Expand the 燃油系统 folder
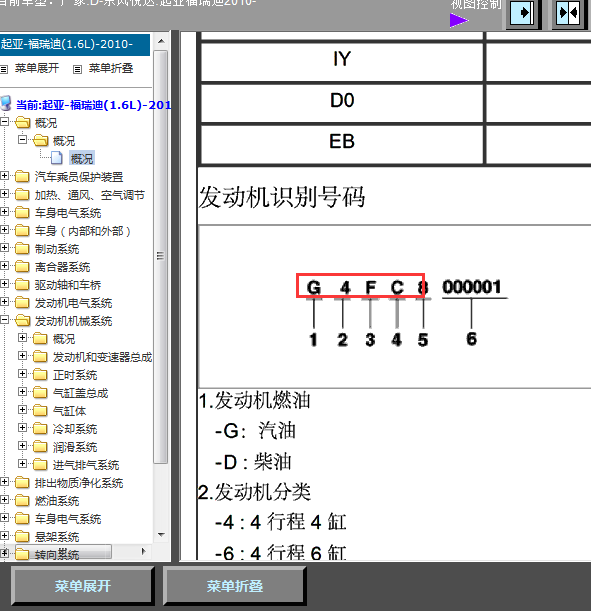 [4, 500]
